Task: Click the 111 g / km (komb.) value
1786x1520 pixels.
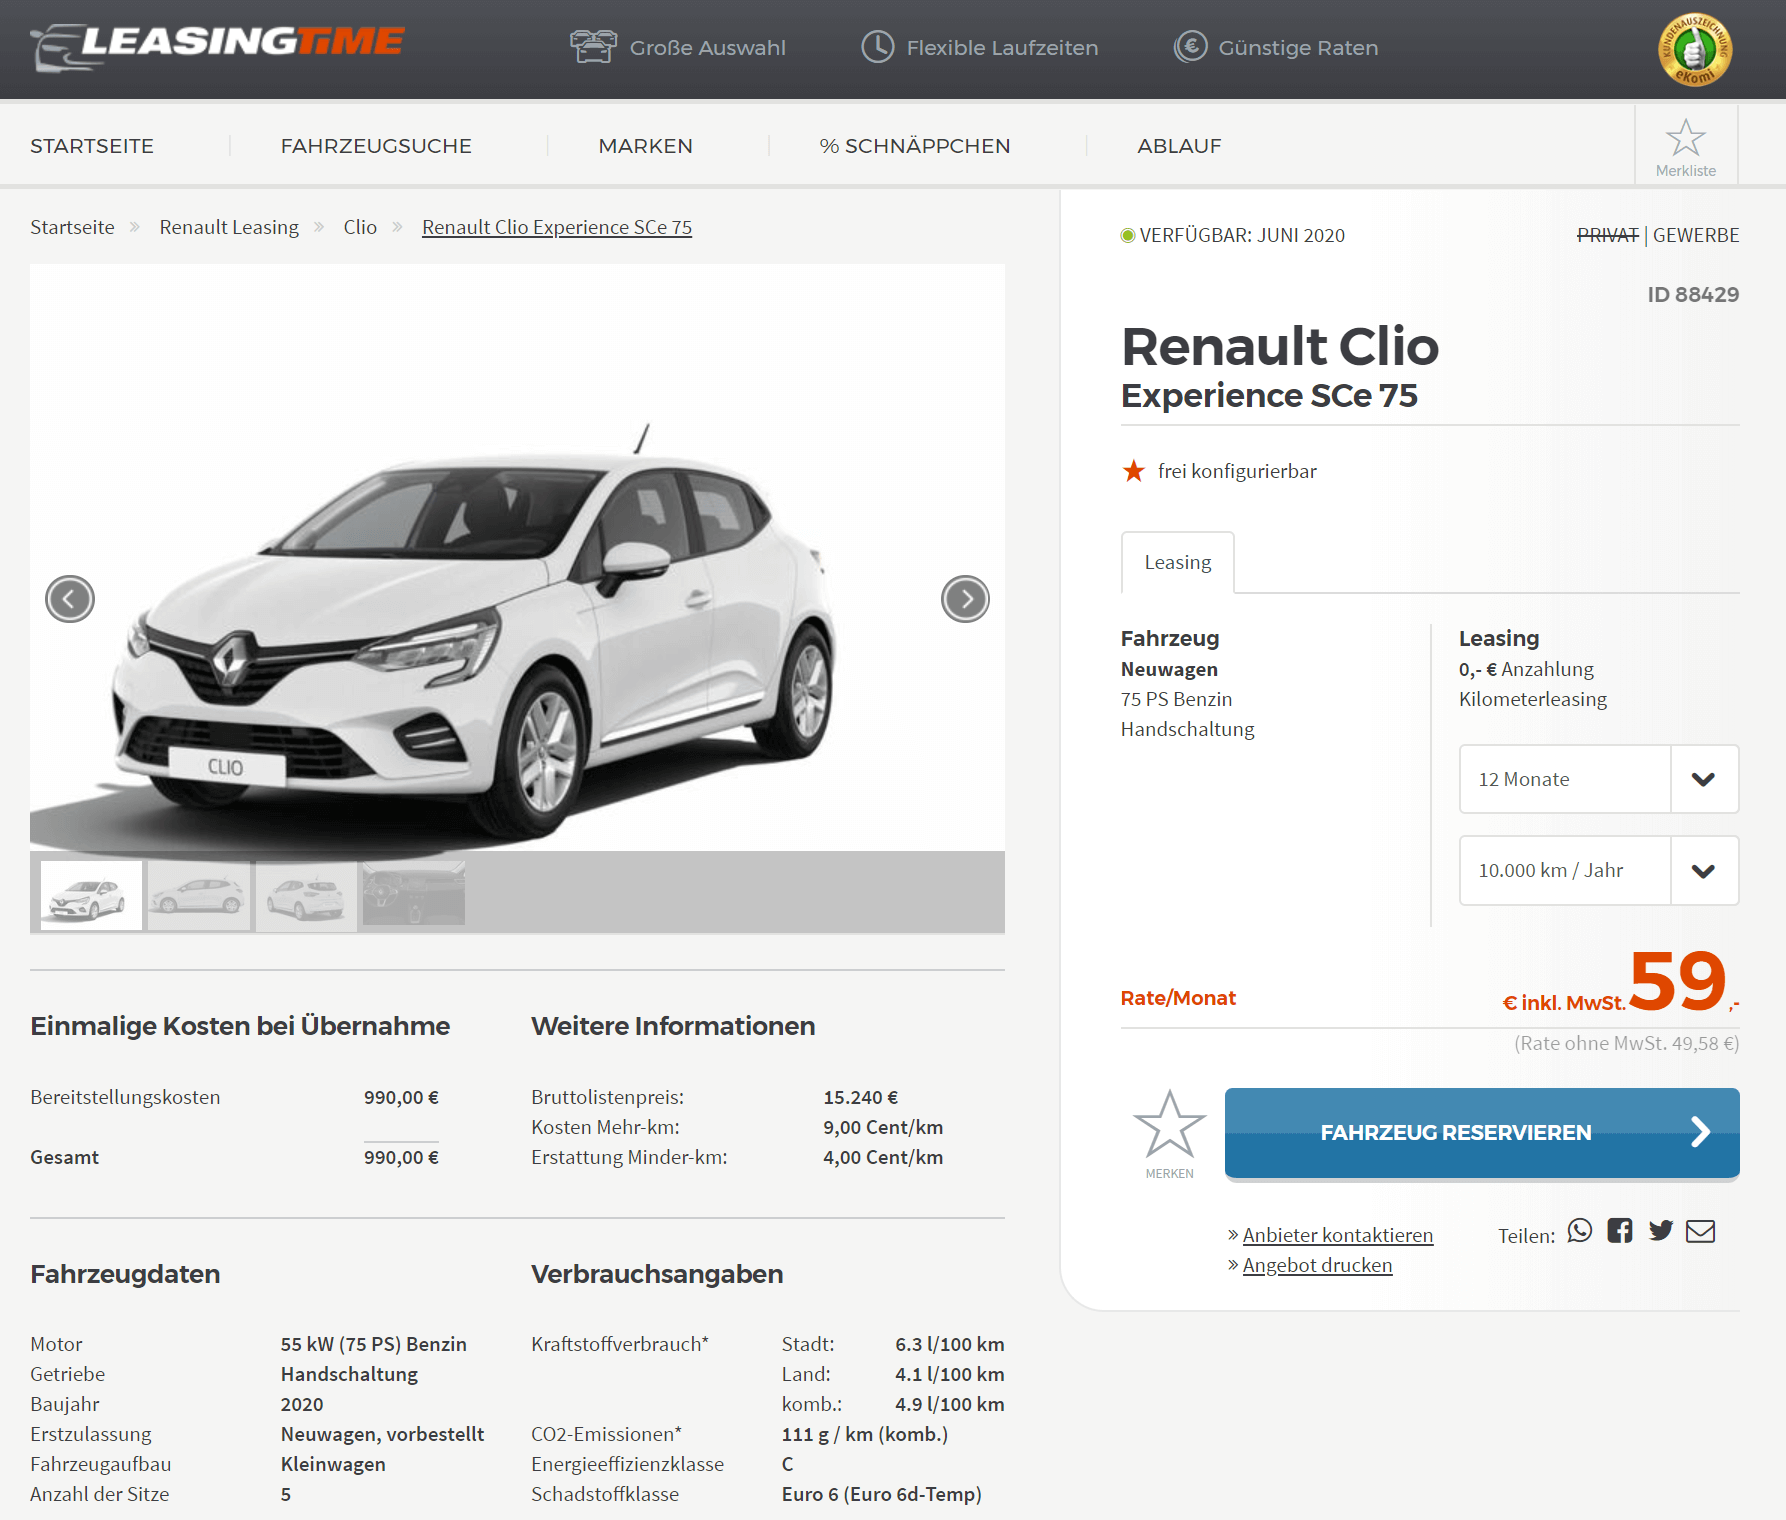Action: [x=865, y=1434]
